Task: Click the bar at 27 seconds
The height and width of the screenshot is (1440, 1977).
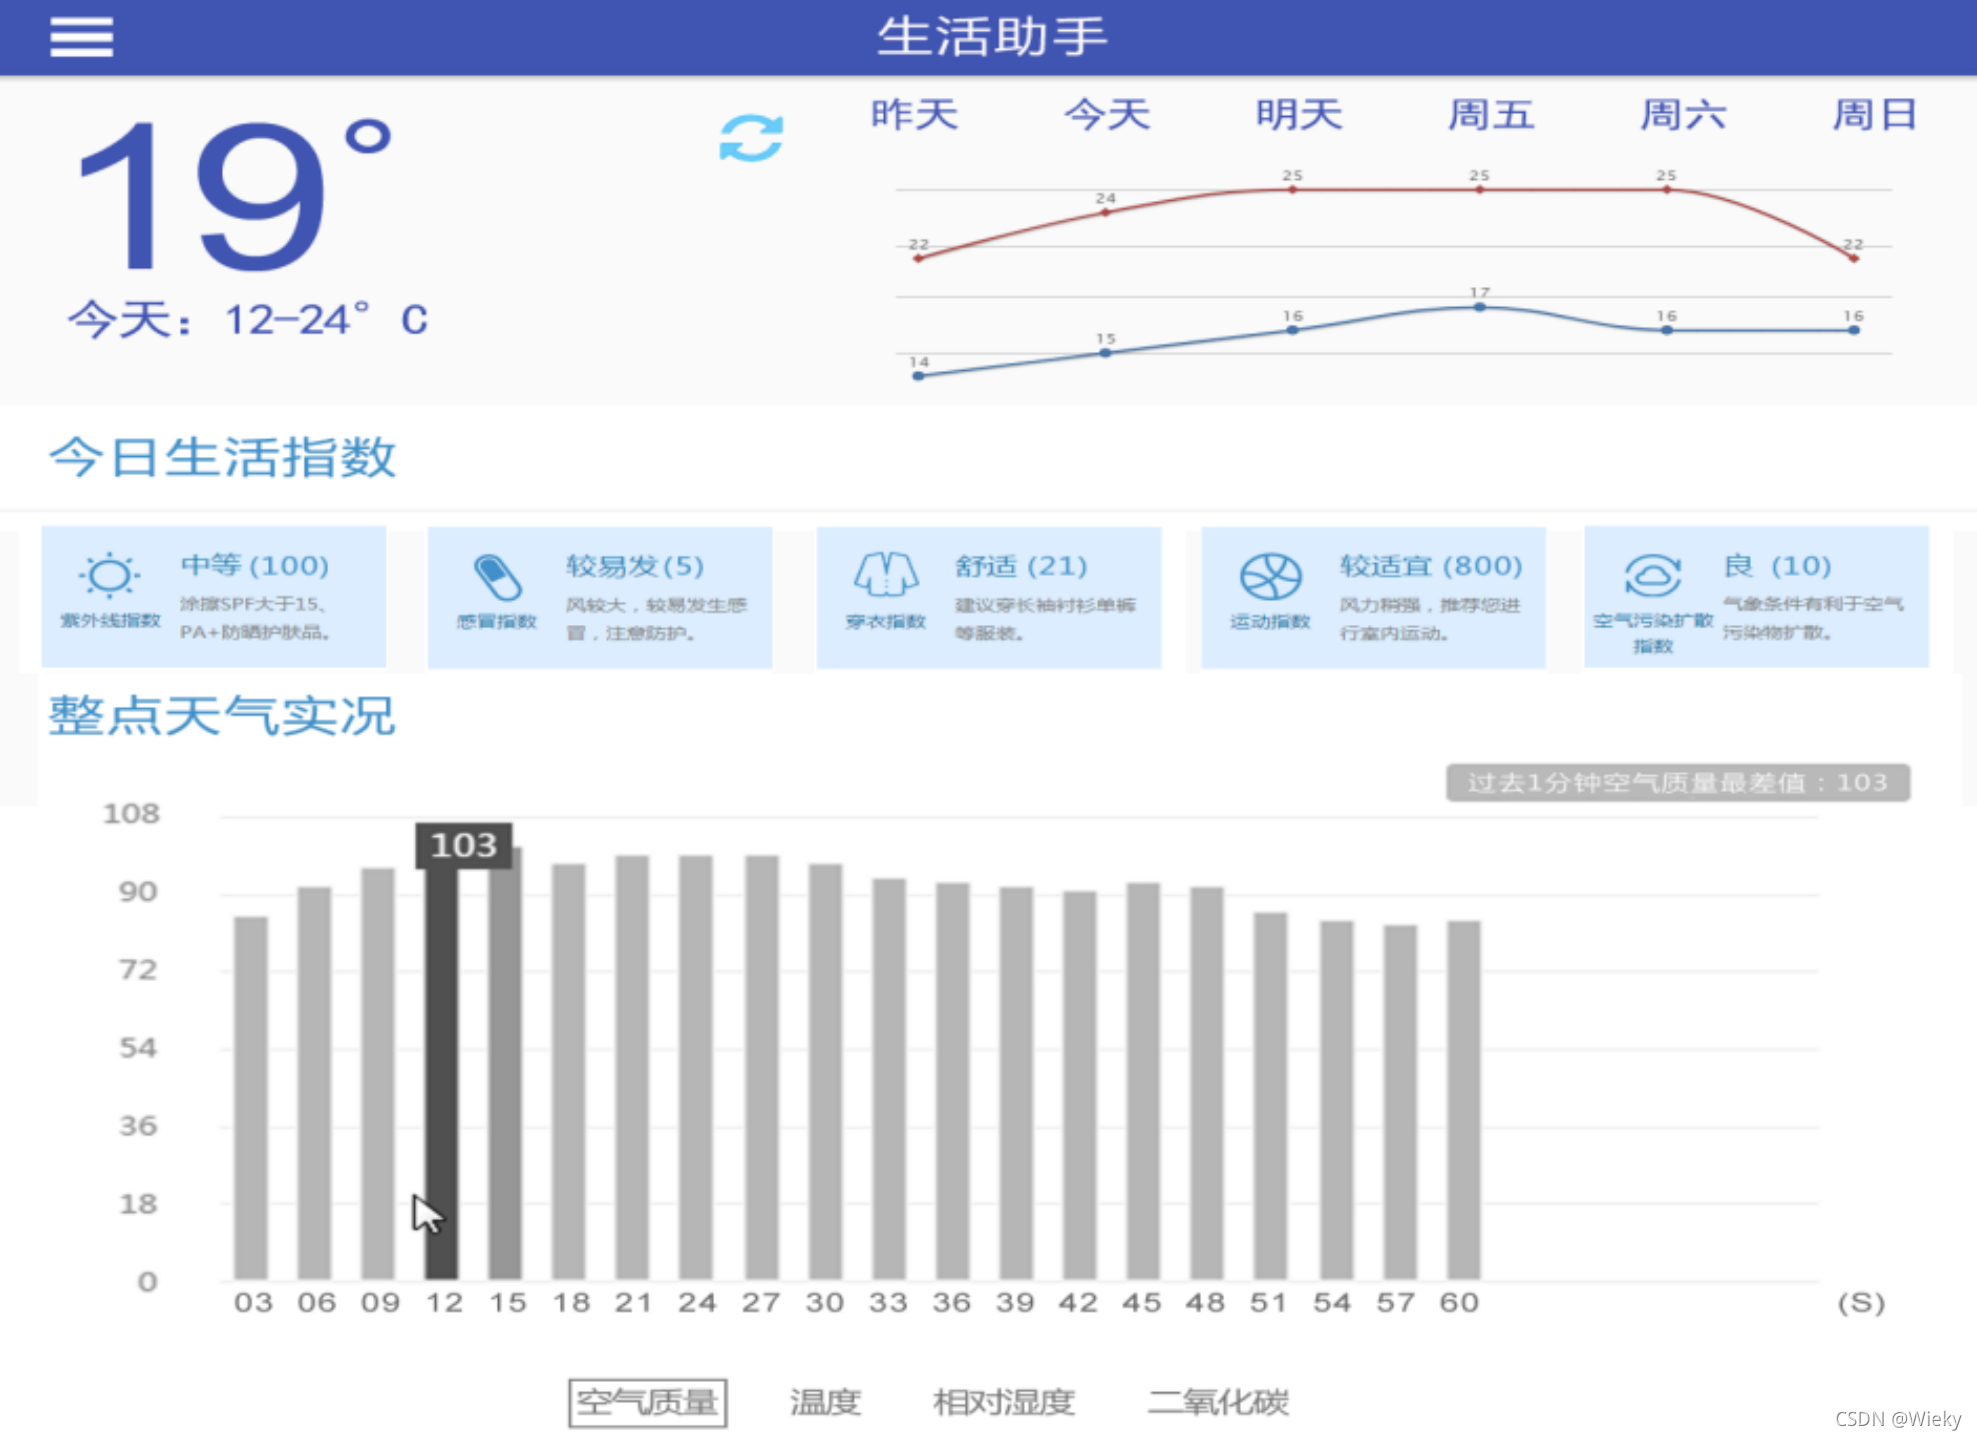Action: [x=762, y=1068]
